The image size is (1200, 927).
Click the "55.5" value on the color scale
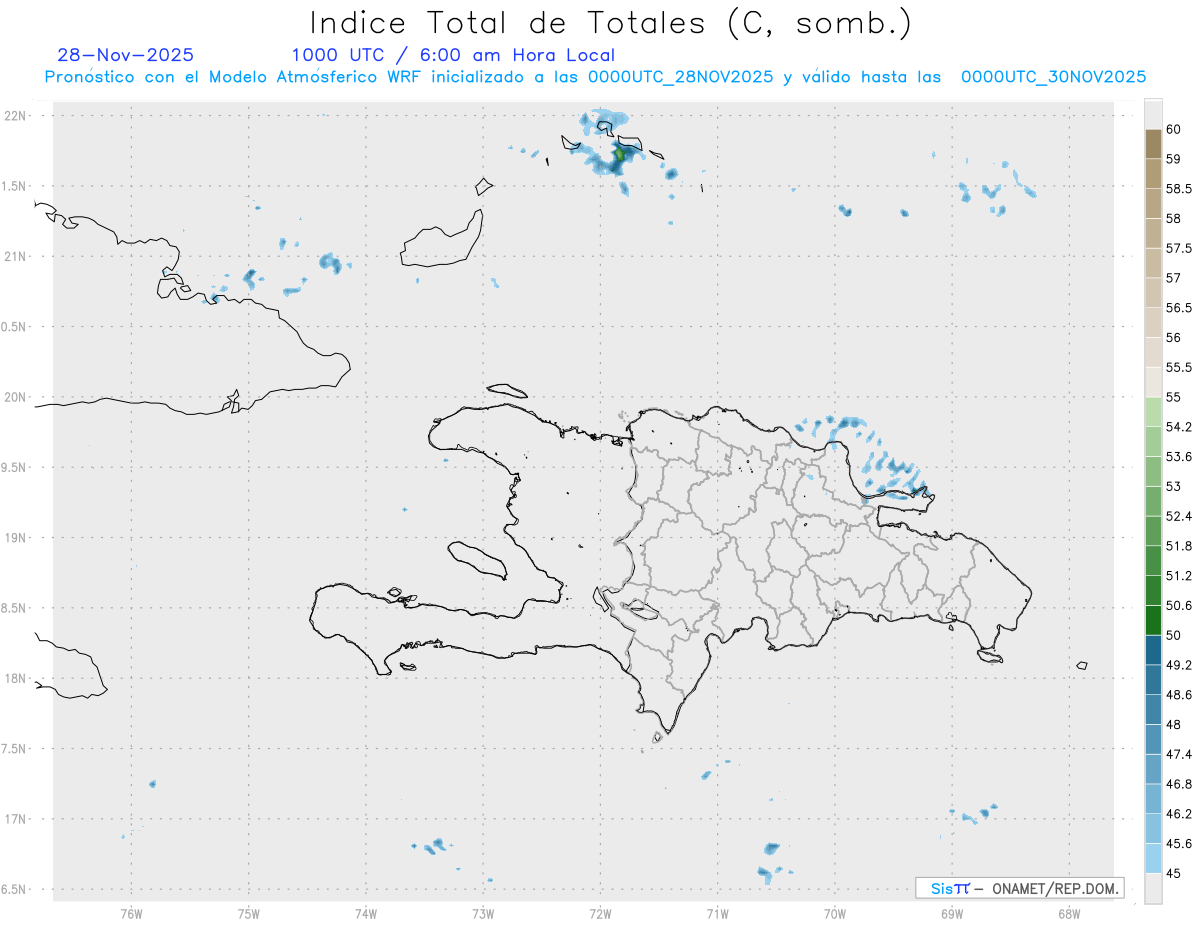tap(1179, 367)
